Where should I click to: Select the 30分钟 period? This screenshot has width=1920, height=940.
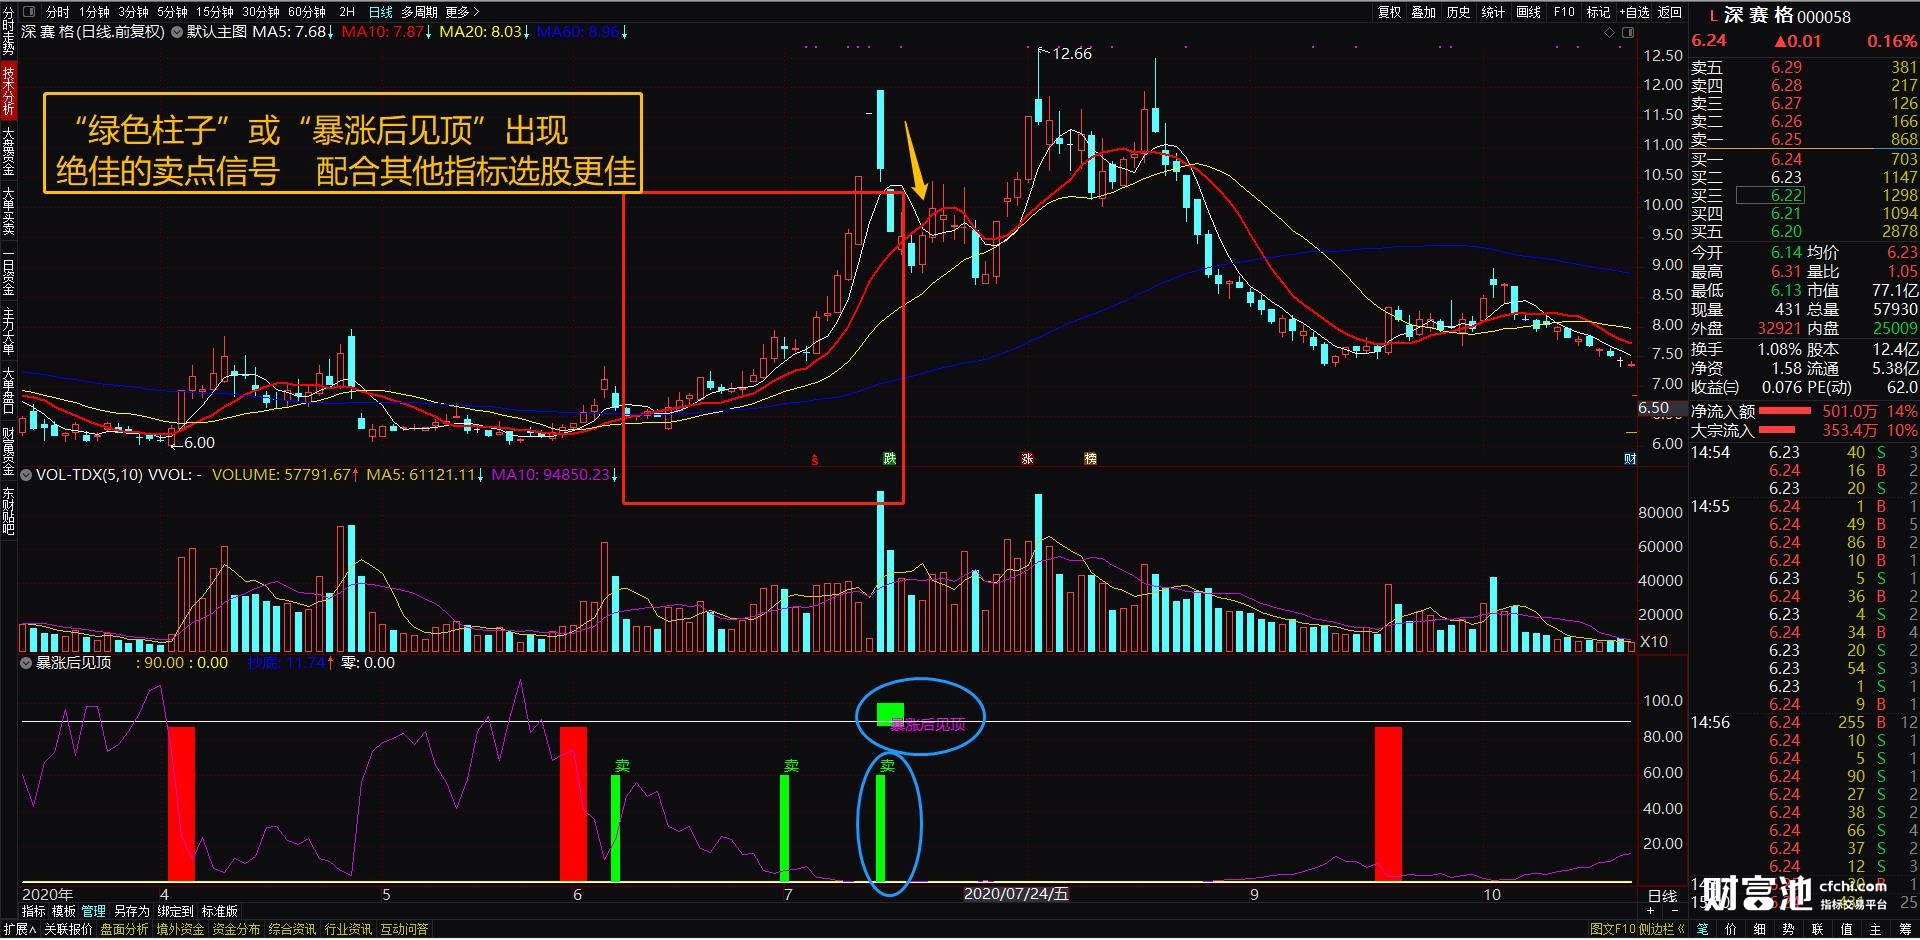click(x=261, y=12)
